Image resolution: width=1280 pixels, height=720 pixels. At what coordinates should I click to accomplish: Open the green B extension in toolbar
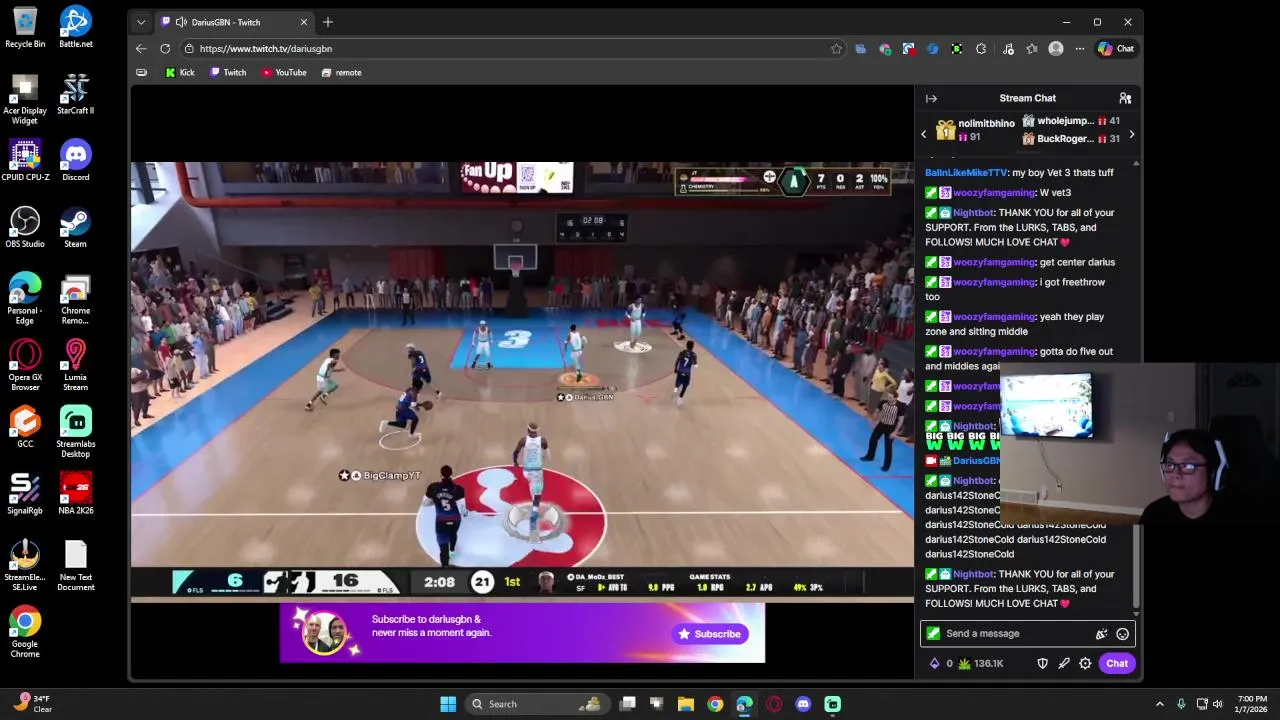tap(957, 48)
